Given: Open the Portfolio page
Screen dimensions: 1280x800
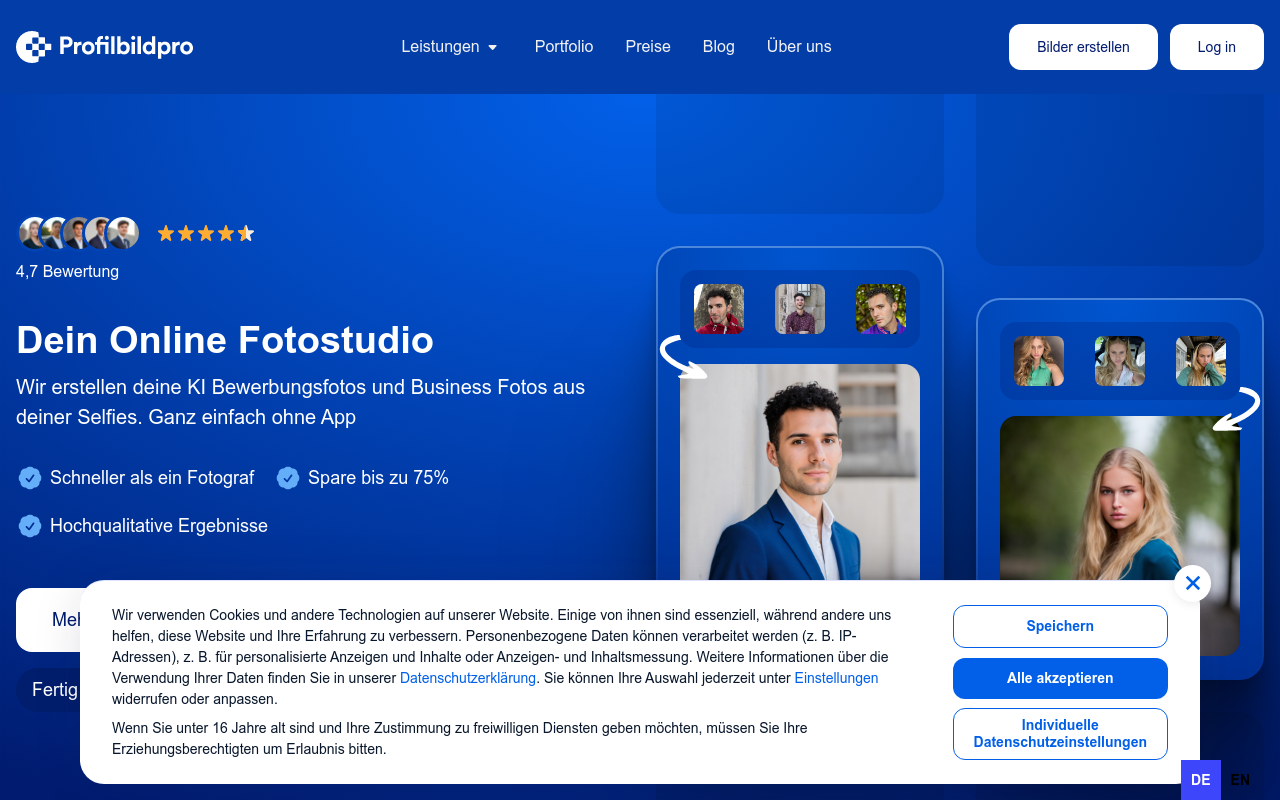Looking at the screenshot, I should click(564, 47).
